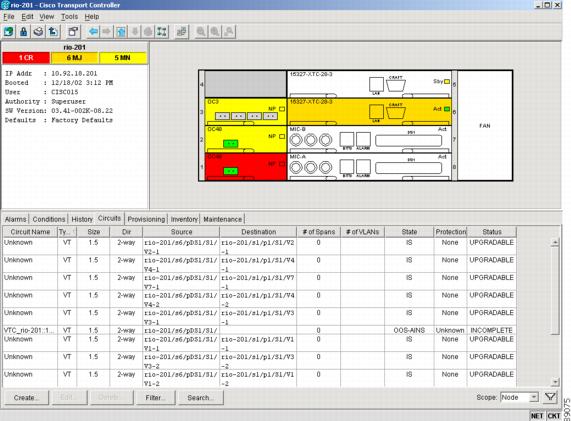Sort by Status column header
The height and width of the screenshot is (421, 571).
[x=492, y=232]
